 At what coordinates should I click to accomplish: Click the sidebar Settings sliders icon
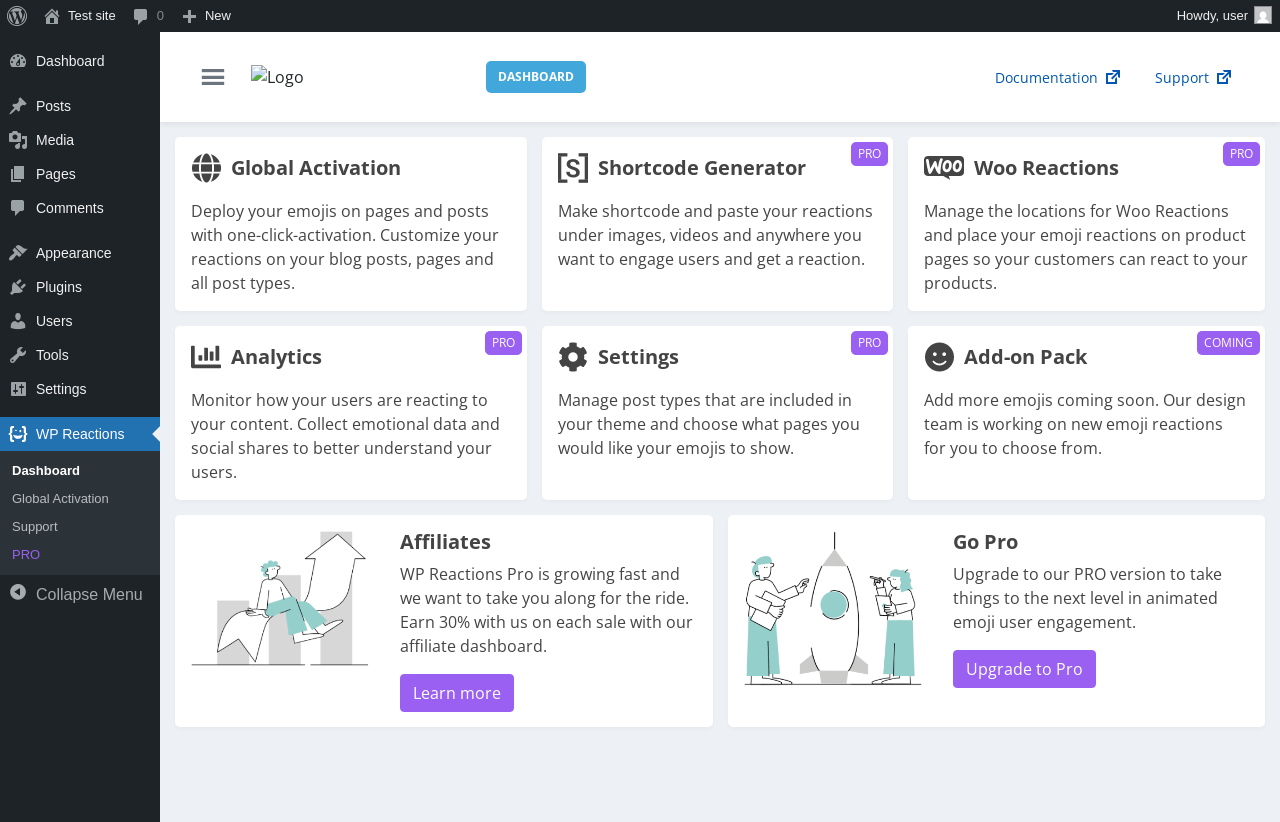(18, 389)
